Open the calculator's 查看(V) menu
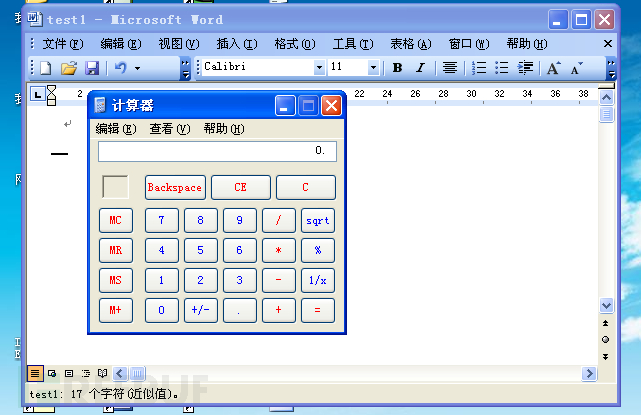Image resolution: width=641 pixels, height=415 pixels. [x=170, y=129]
